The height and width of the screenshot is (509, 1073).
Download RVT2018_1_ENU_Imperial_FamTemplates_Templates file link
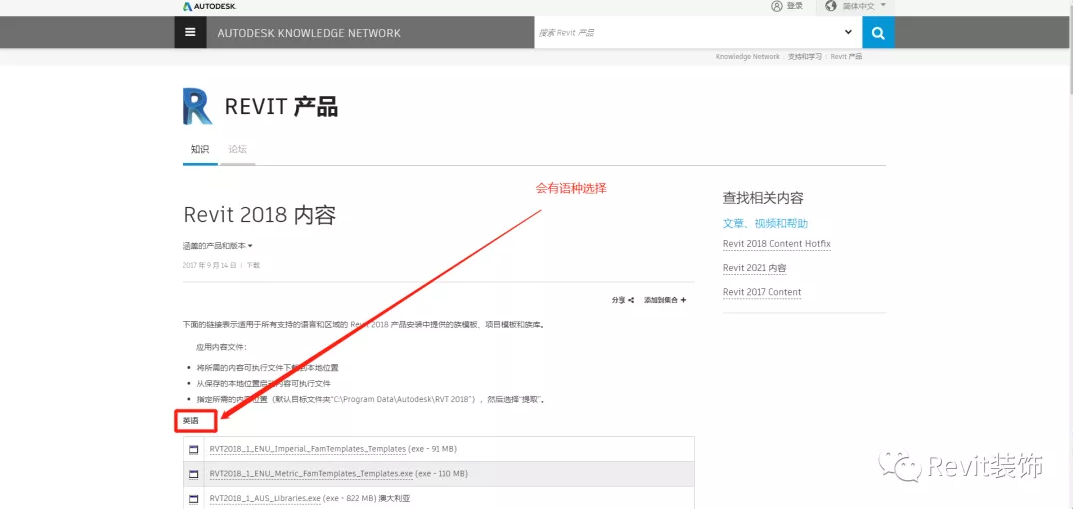308,449
